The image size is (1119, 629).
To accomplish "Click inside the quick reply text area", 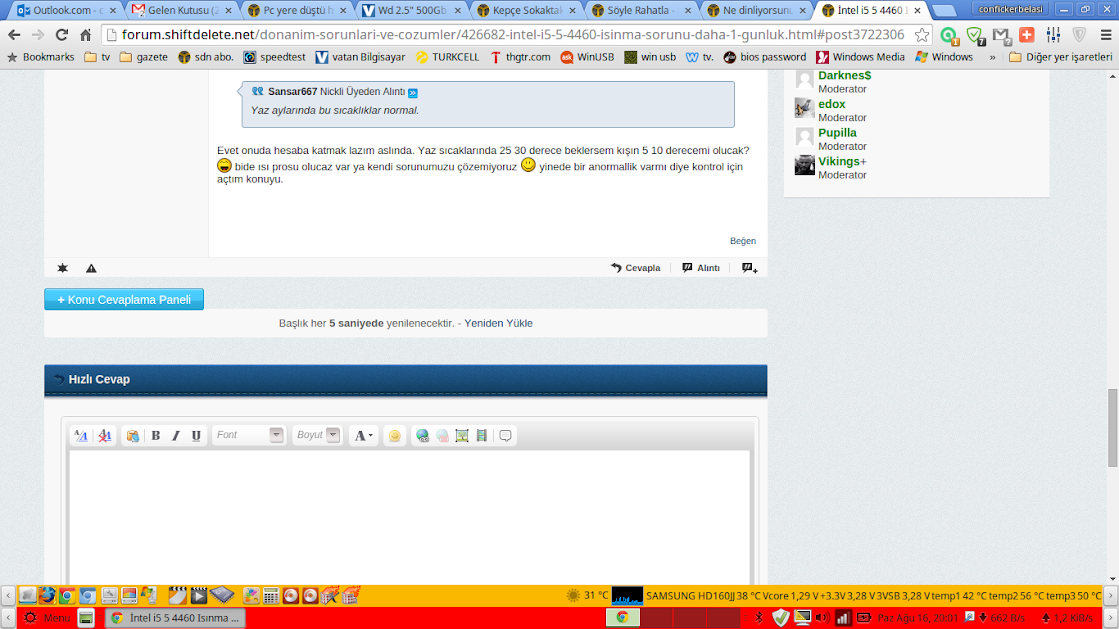I will point(410,518).
